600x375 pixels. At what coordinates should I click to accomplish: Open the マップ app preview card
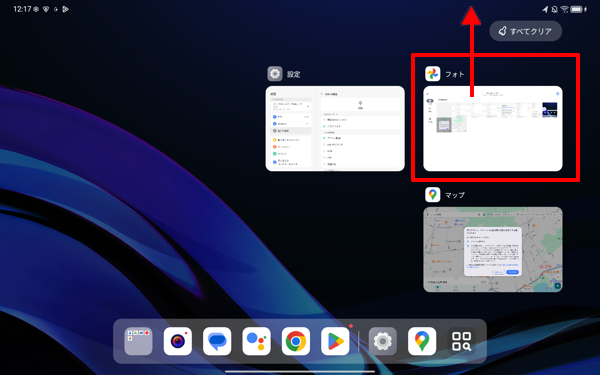click(x=492, y=249)
